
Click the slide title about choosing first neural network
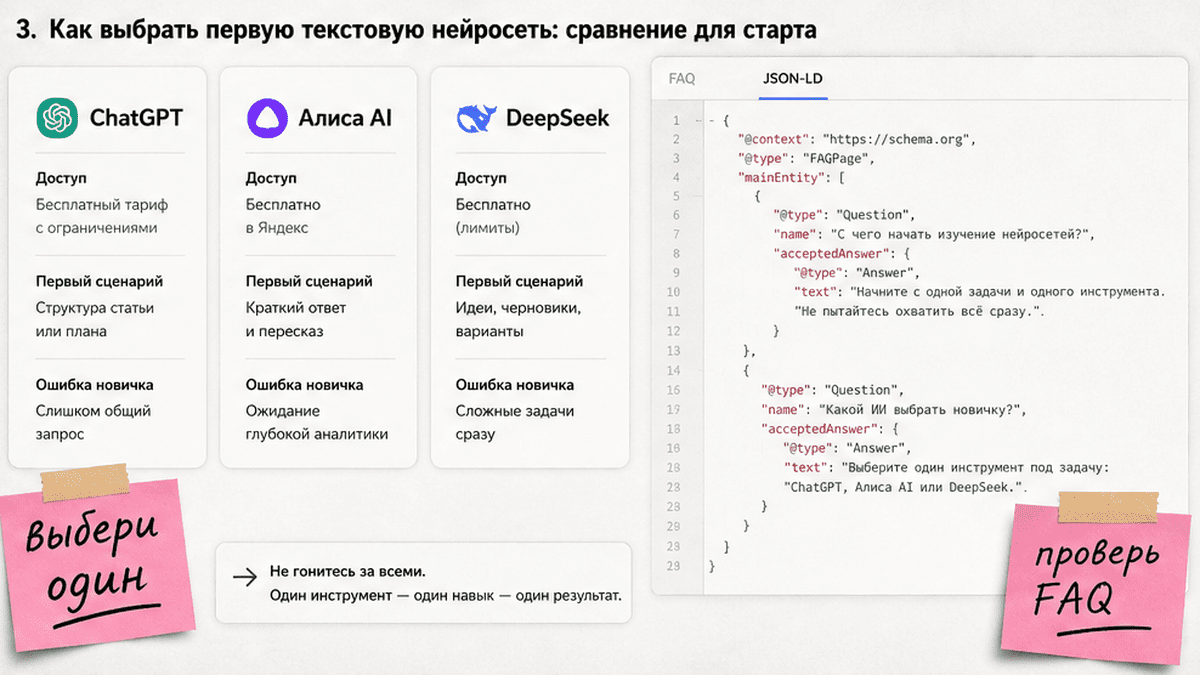coord(416,31)
